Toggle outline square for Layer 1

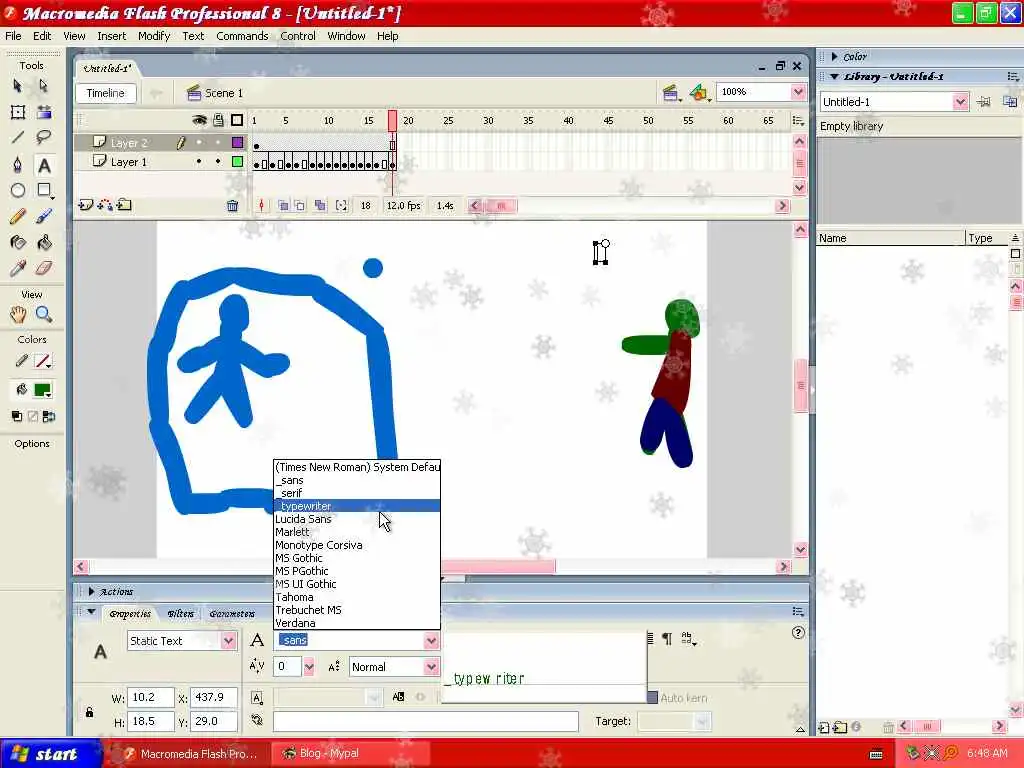point(238,161)
